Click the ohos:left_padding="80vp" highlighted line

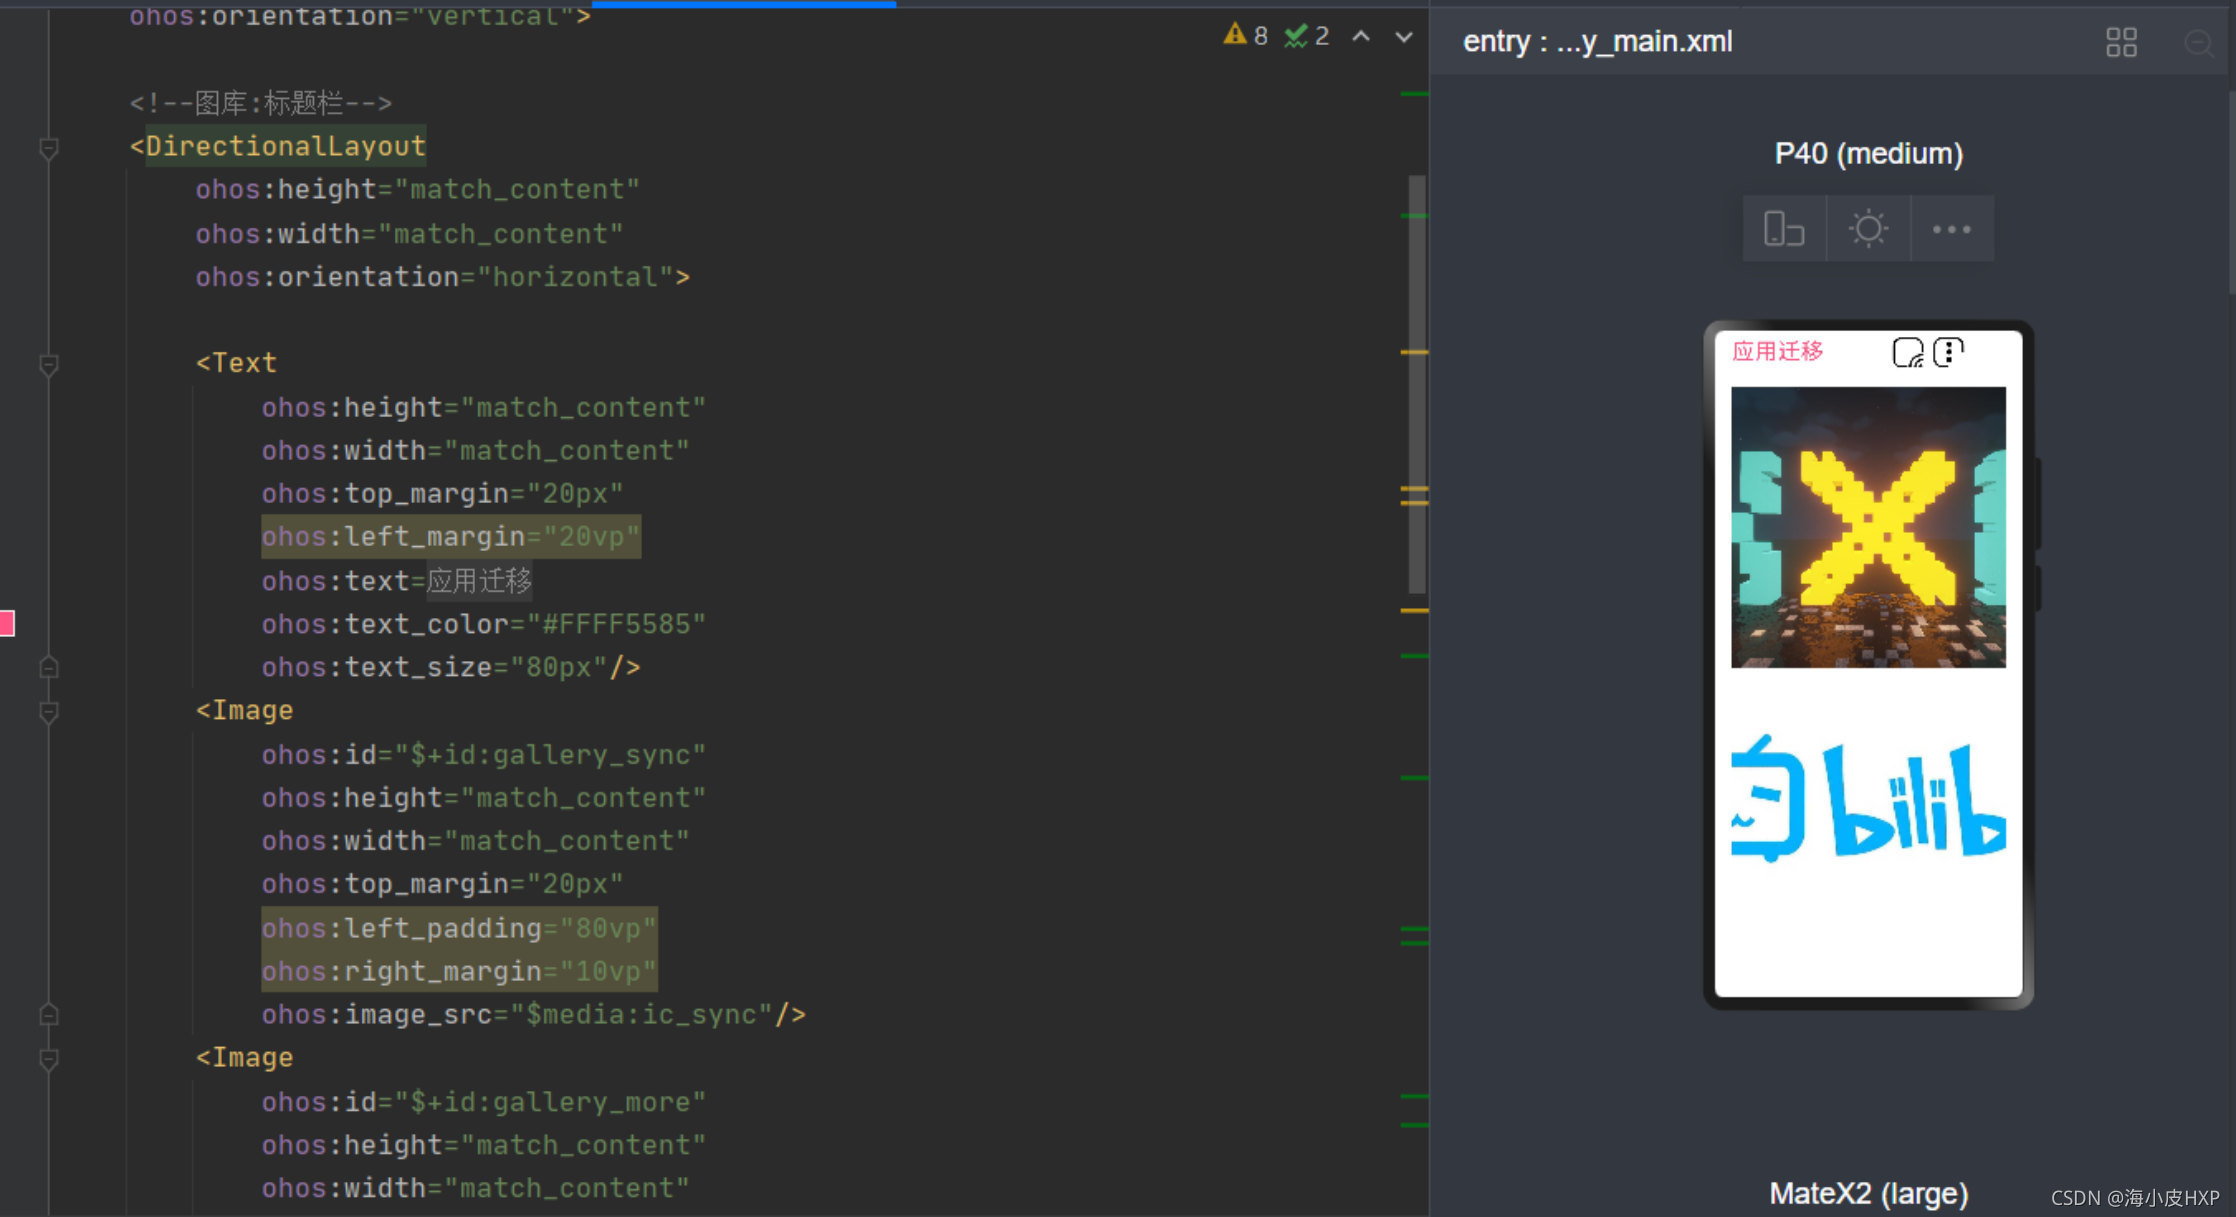pos(459,928)
